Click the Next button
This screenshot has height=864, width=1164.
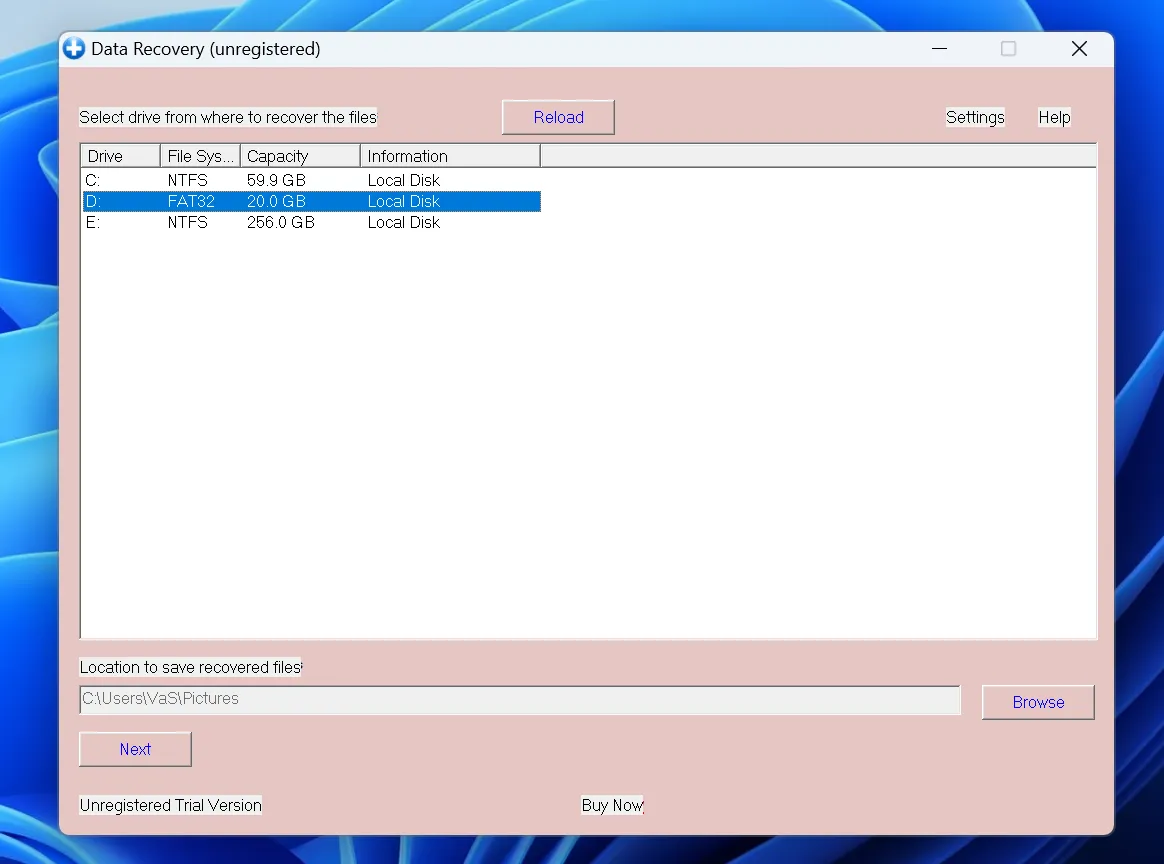pos(135,749)
